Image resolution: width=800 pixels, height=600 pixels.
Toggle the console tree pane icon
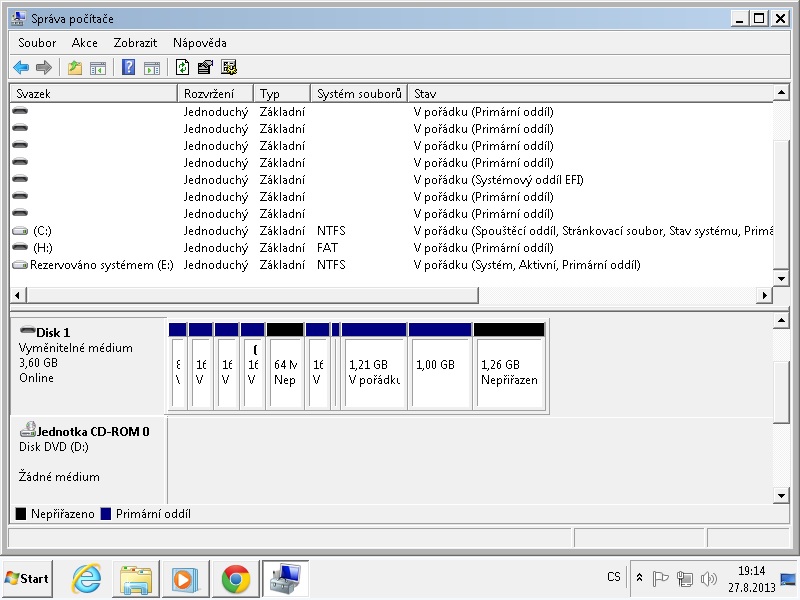[98, 68]
